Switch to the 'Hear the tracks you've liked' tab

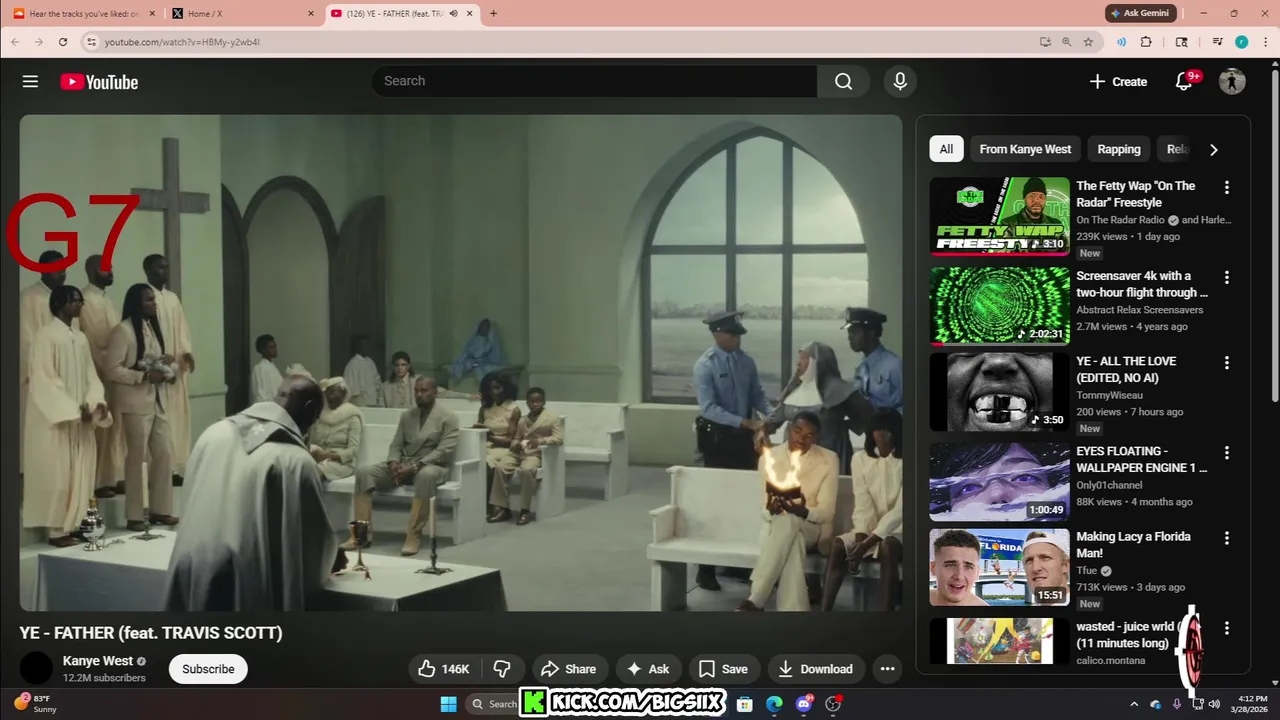(x=83, y=14)
